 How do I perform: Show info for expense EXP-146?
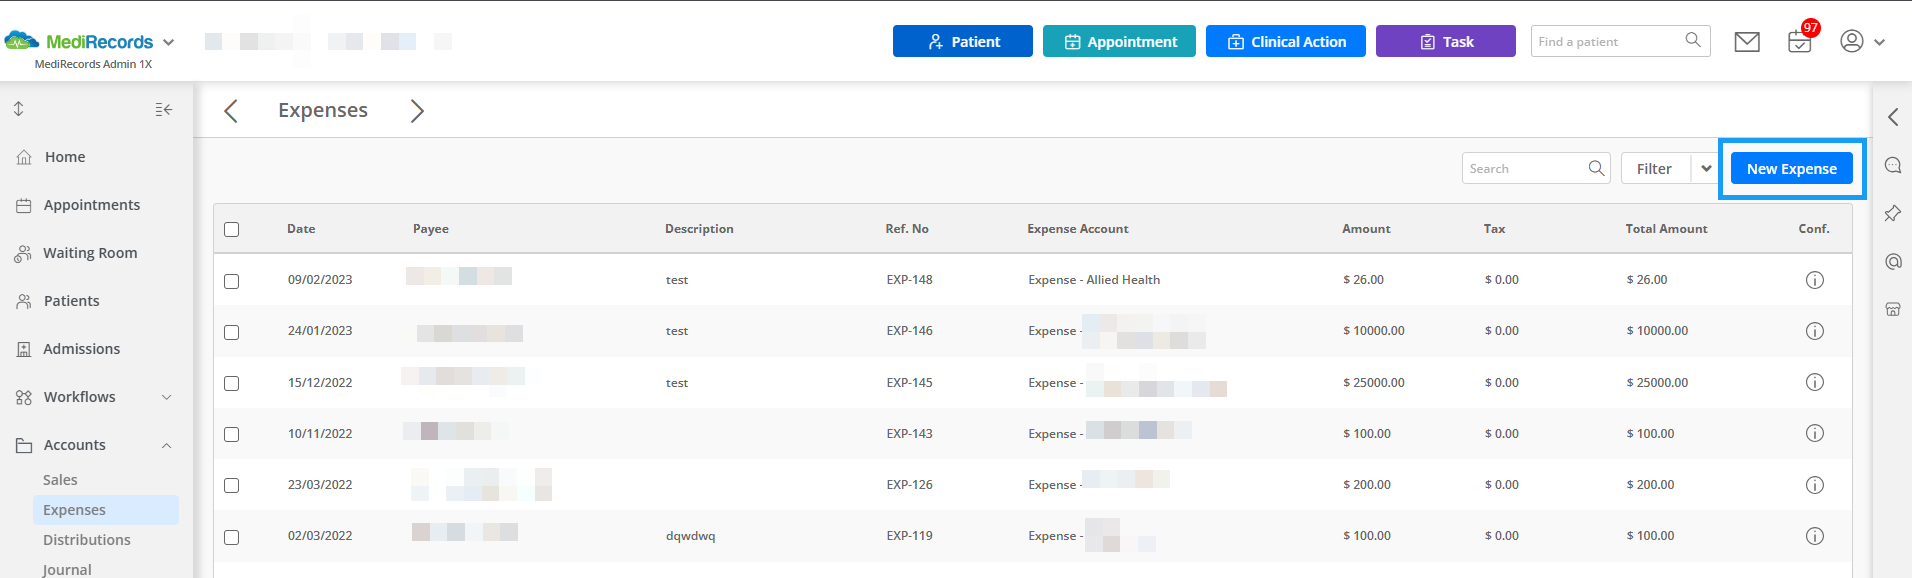tap(1815, 331)
